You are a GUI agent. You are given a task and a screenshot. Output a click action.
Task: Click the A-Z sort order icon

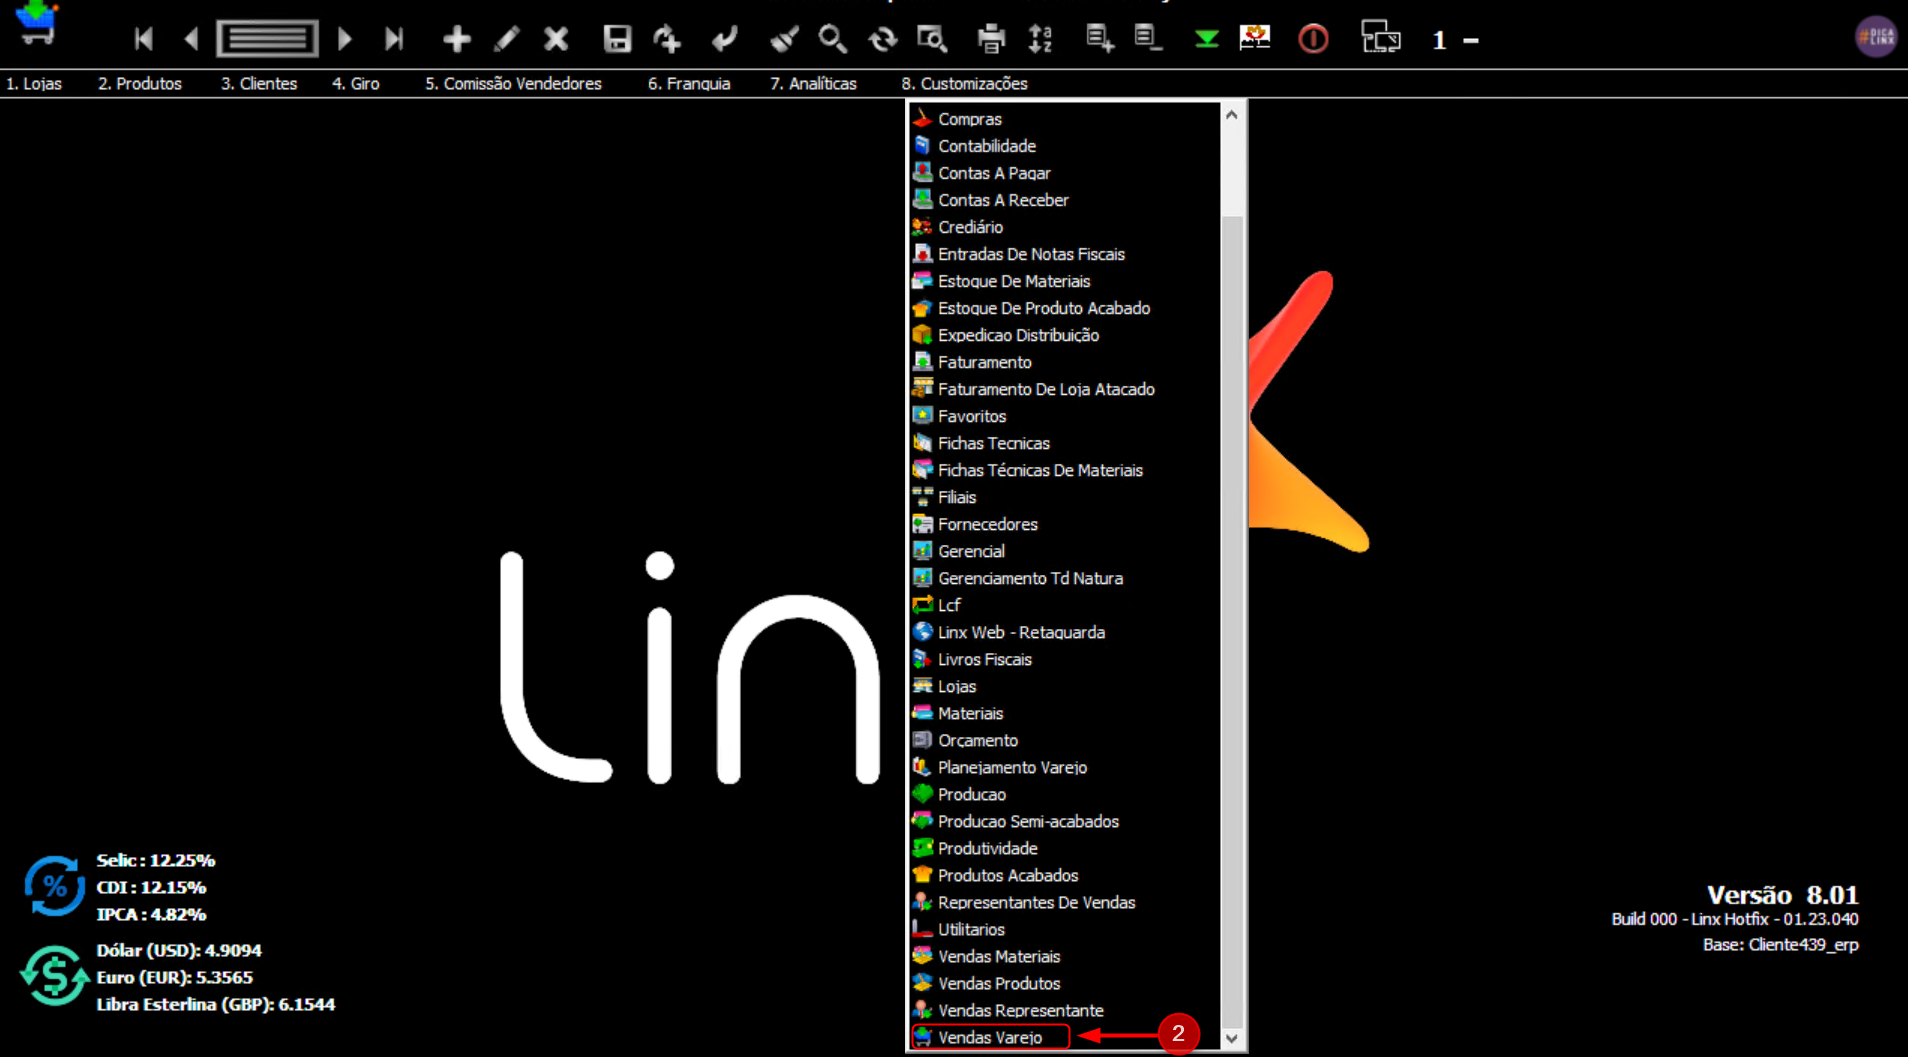point(1041,39)
